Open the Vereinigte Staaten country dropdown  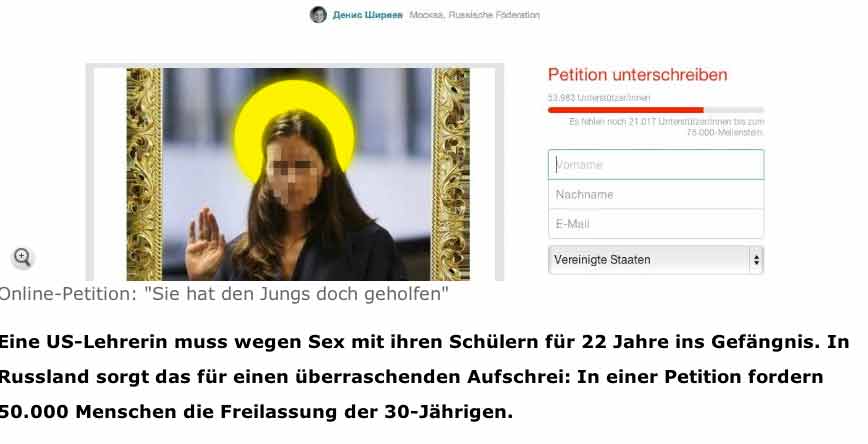[x=656, y=260]
